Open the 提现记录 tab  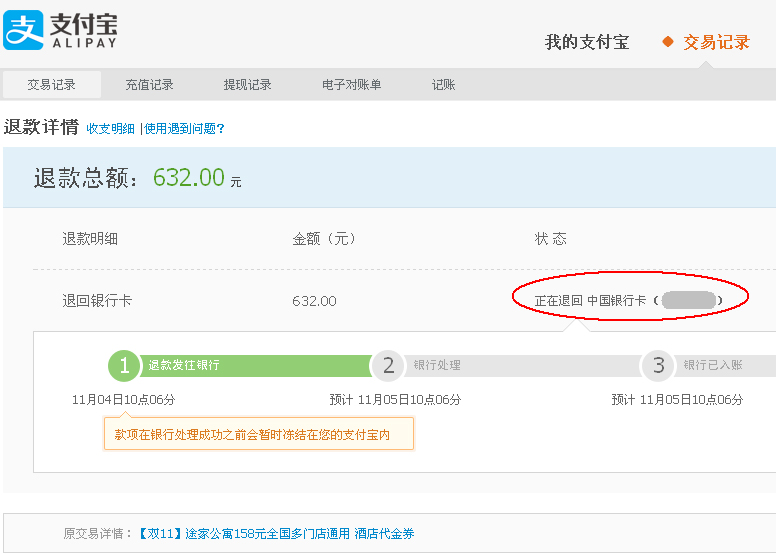pyautogui.click(x=247, y=85)
